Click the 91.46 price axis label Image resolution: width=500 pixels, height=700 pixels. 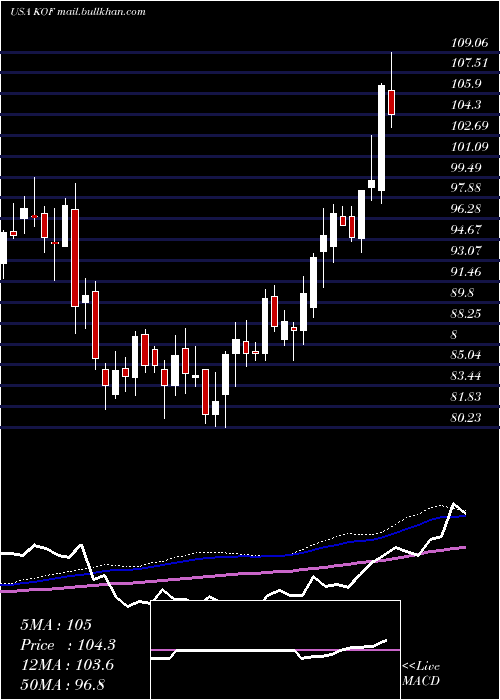pos(466,272)
